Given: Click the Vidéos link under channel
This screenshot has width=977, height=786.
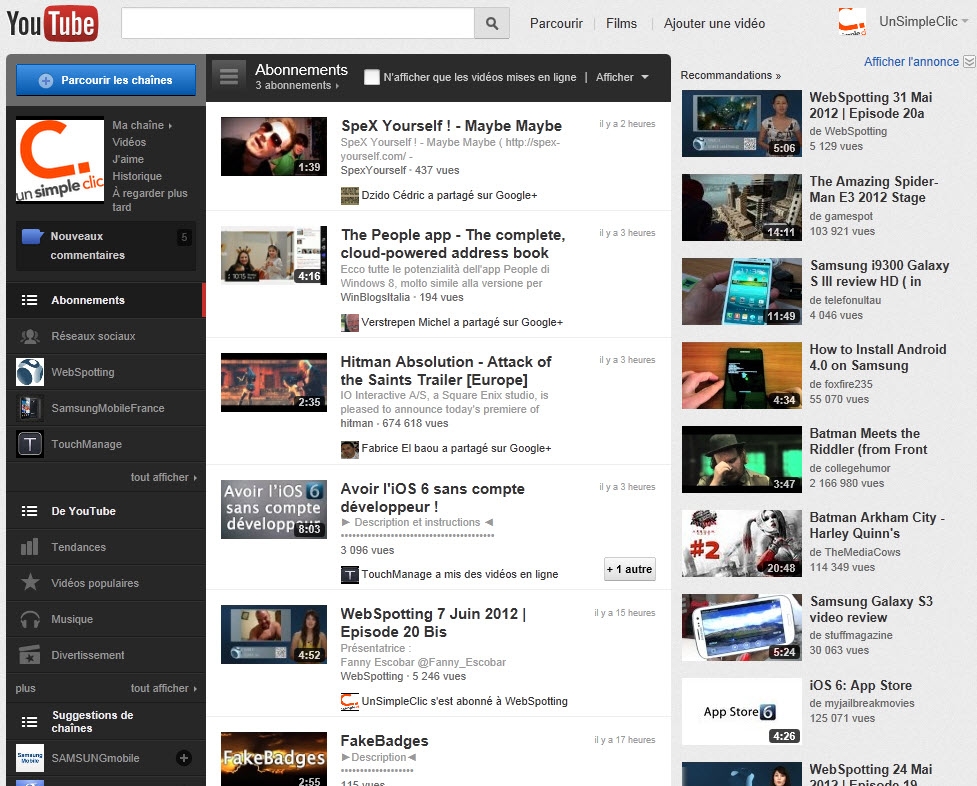Looking at the screenshot, I should (129, 142).
